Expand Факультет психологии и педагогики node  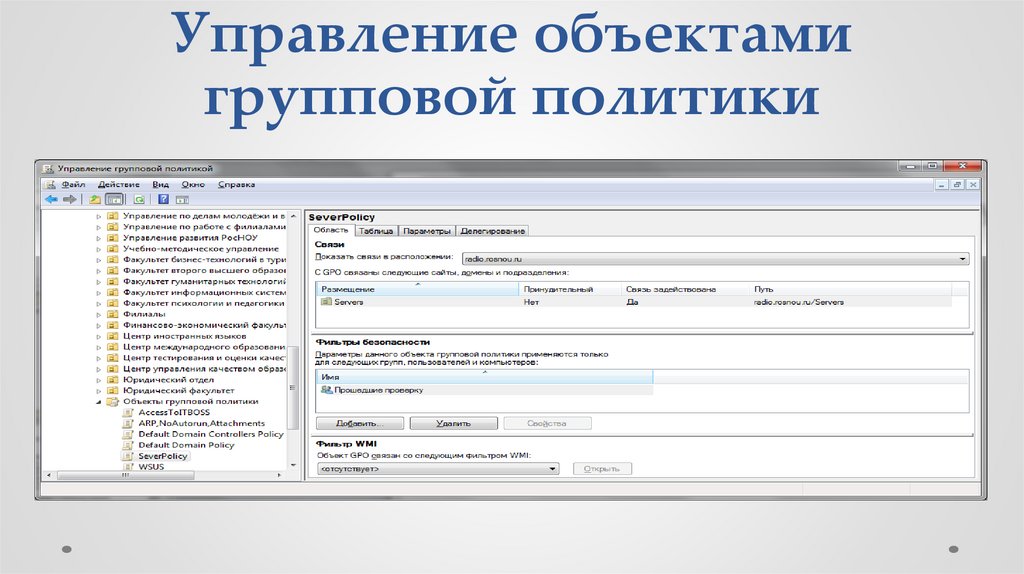(x=99, y=304)
